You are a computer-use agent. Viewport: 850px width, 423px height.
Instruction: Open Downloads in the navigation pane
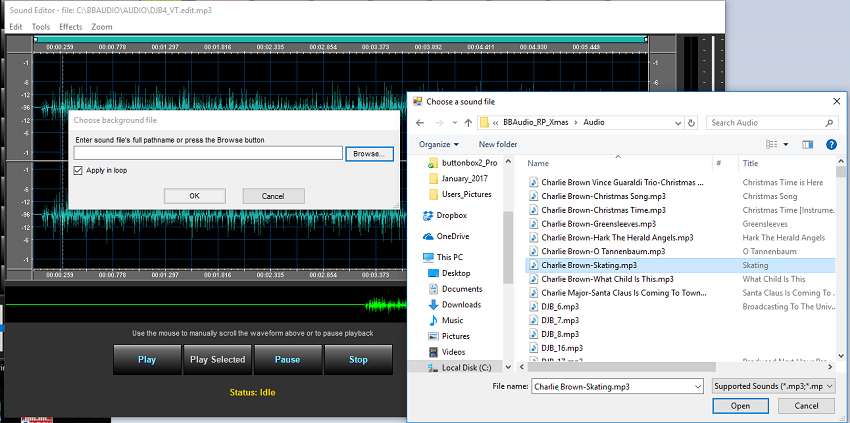point(454,304)
